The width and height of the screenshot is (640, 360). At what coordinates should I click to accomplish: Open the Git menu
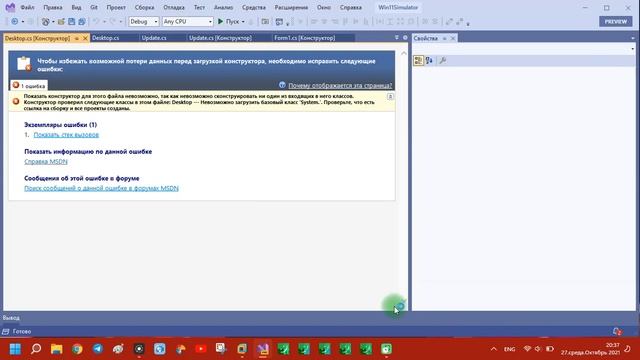click(94, 7)
